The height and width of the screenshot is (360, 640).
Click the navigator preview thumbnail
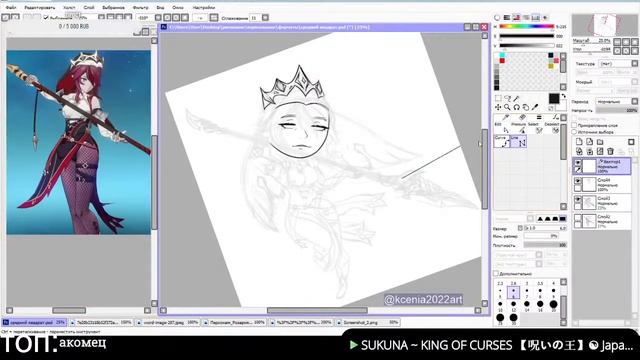coord(604,25)
